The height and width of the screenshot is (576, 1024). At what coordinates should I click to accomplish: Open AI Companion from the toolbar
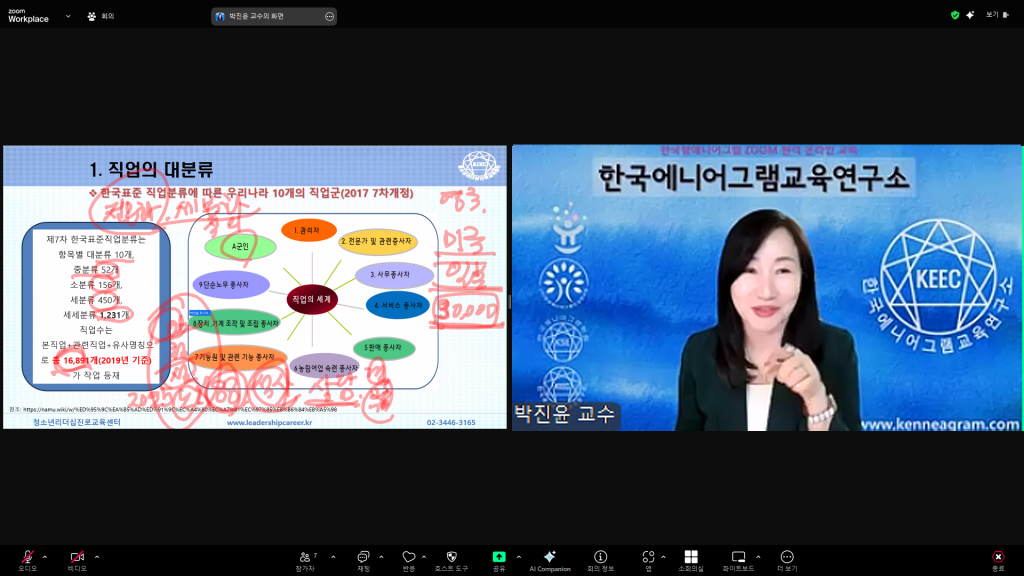[x=550, y=560]
